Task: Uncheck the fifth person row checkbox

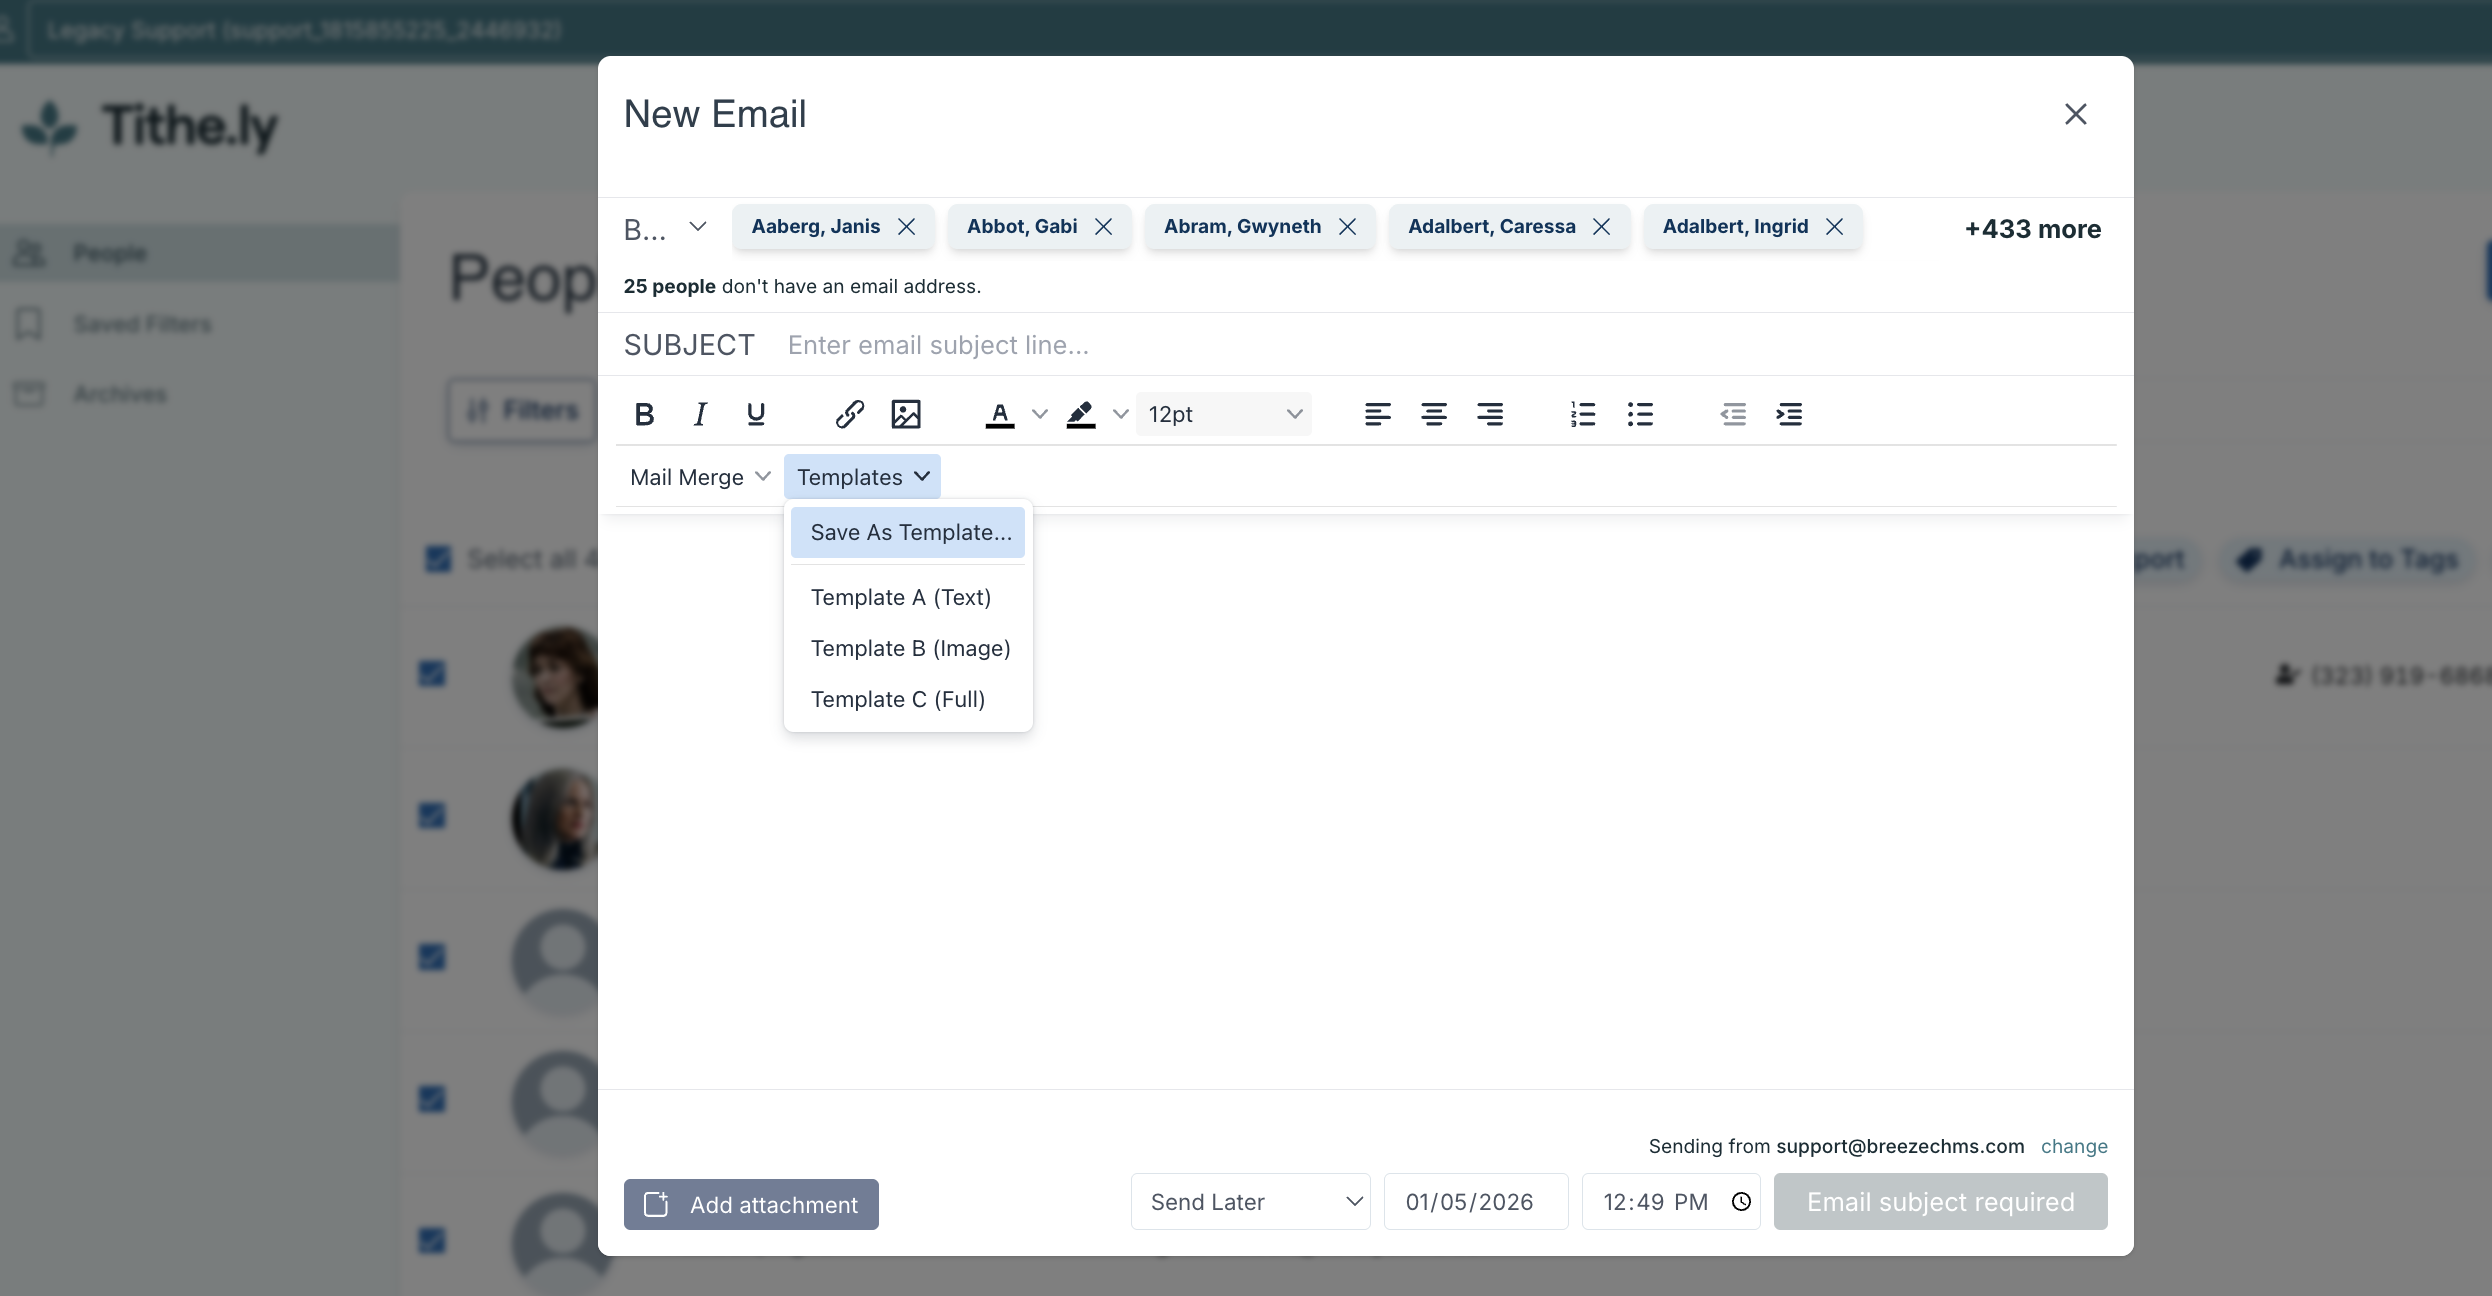Action: coord(432,1240)
